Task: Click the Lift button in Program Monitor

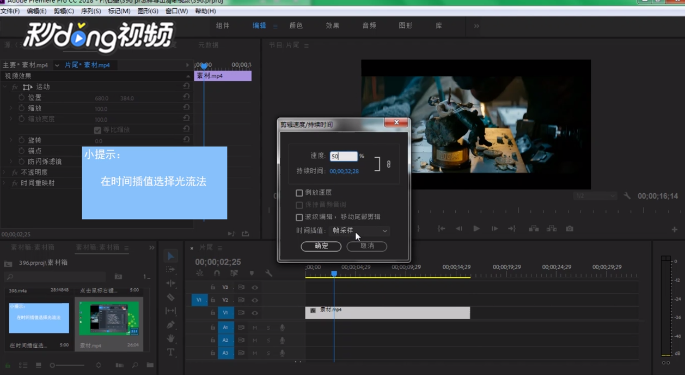Action: 534,229
